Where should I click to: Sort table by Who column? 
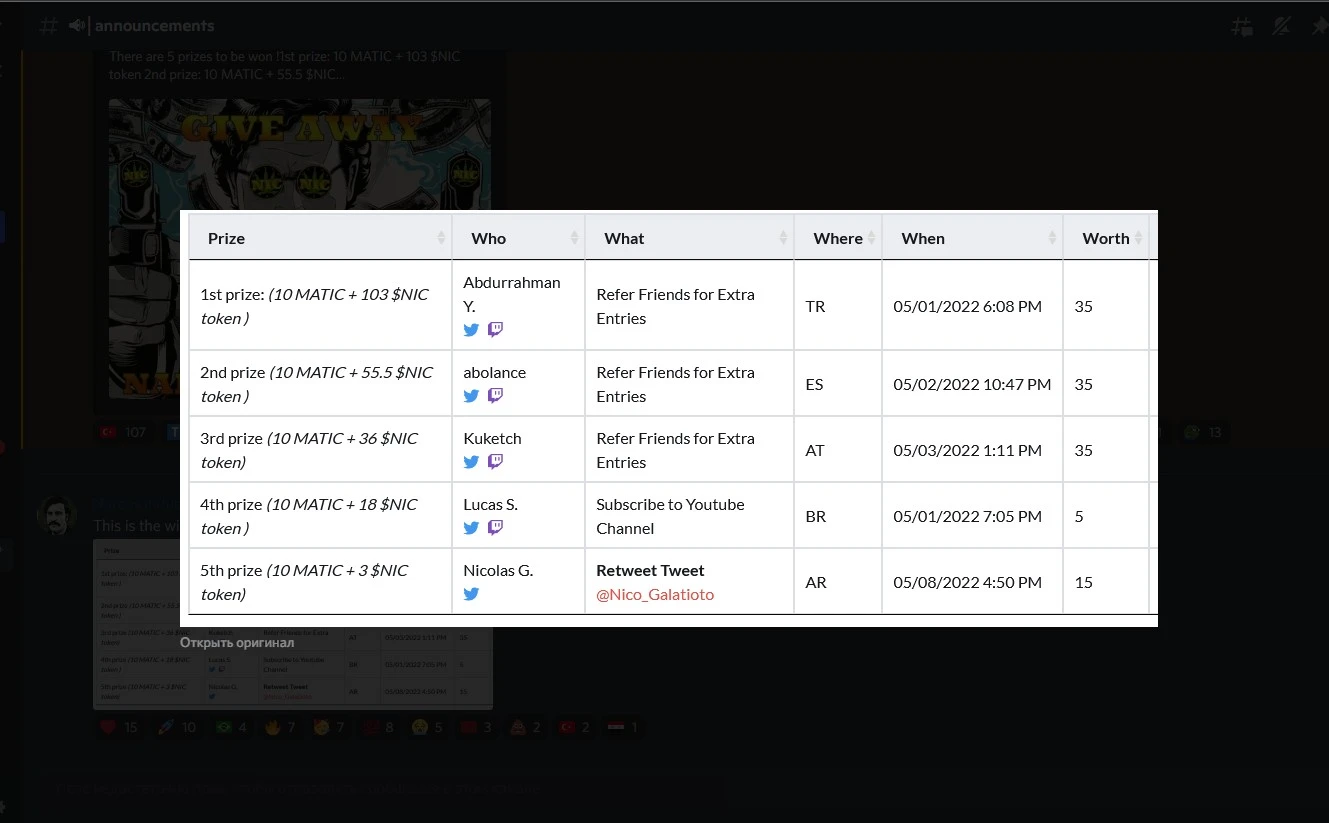[x=518, y=238]
